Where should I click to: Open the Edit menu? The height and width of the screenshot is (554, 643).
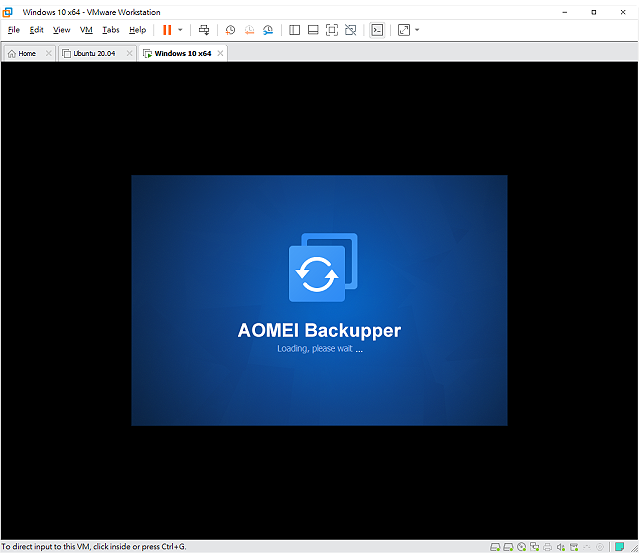point(36,30)
